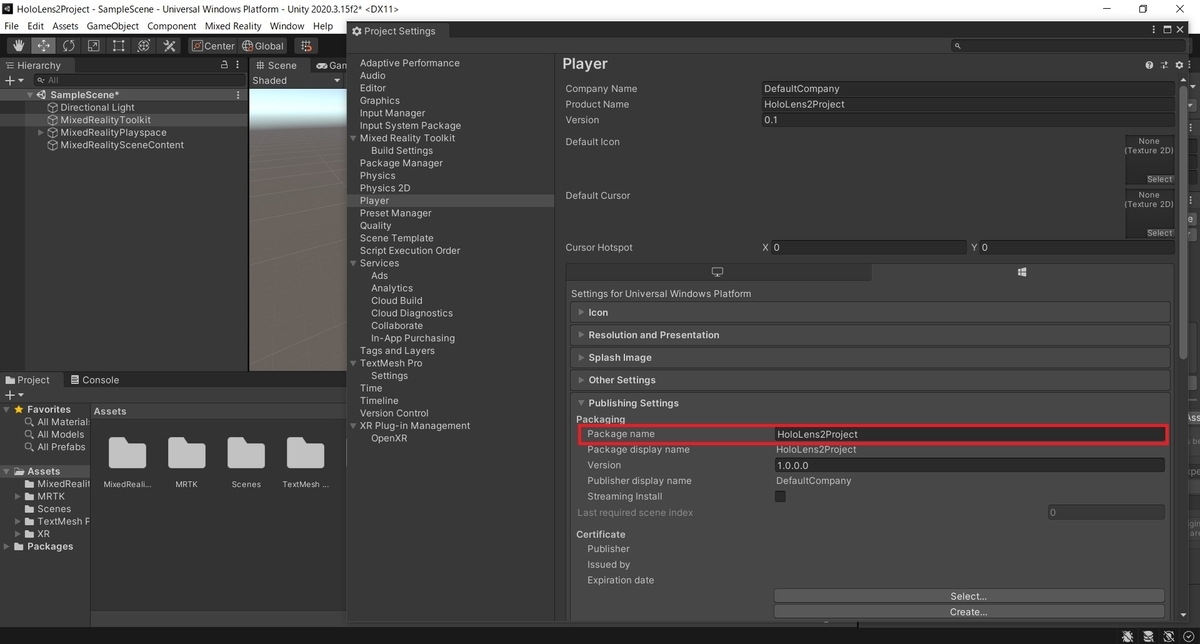Toggle Global handle rotation button
The image size is (1200, 644).
coord(263,45)
